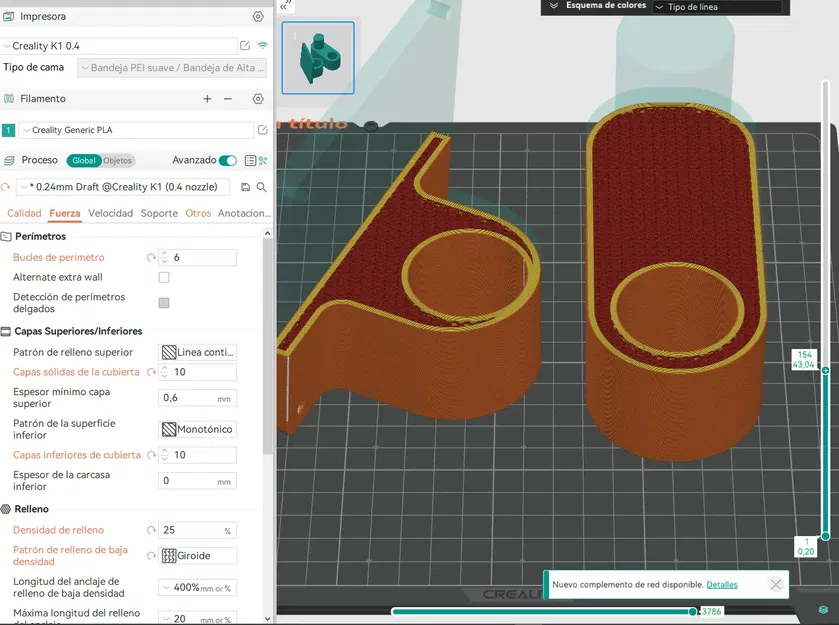
Task: Edit the Creality K1 0.4 printer preset
Action: 245,46
